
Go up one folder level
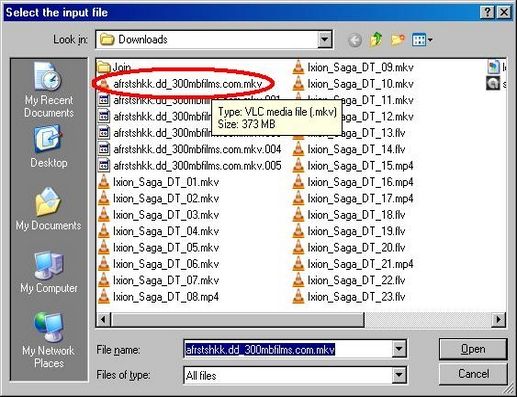pyautogui.click(x=376, y=40)
